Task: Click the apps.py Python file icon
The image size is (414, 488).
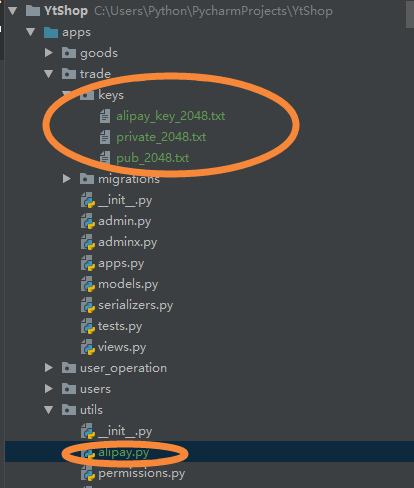Action: tap(88, 263)
